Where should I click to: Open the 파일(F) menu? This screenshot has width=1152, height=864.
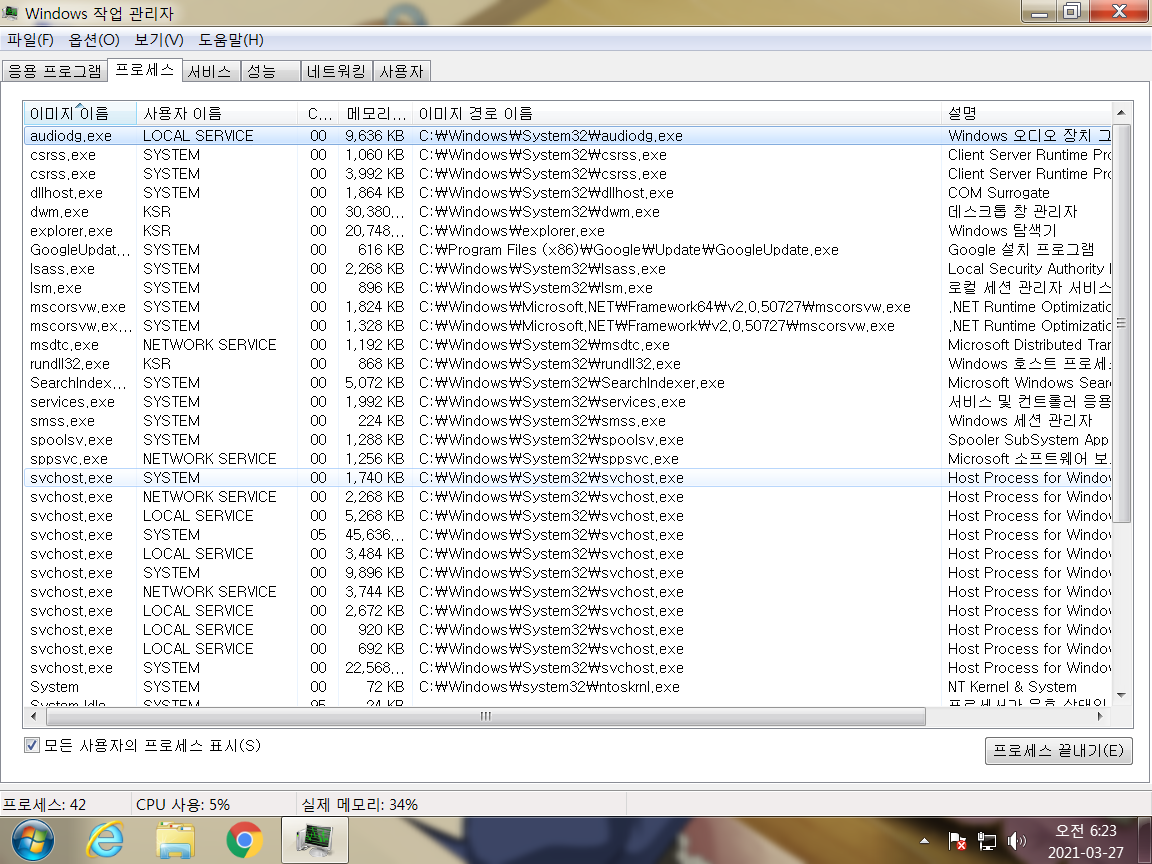[30, 40]
